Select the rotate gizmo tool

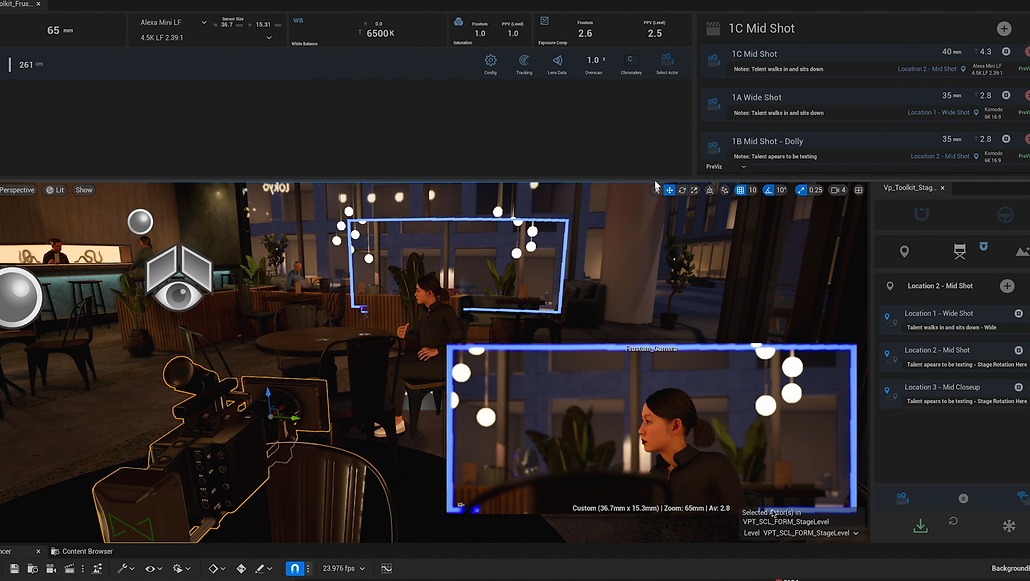(682, 190)
